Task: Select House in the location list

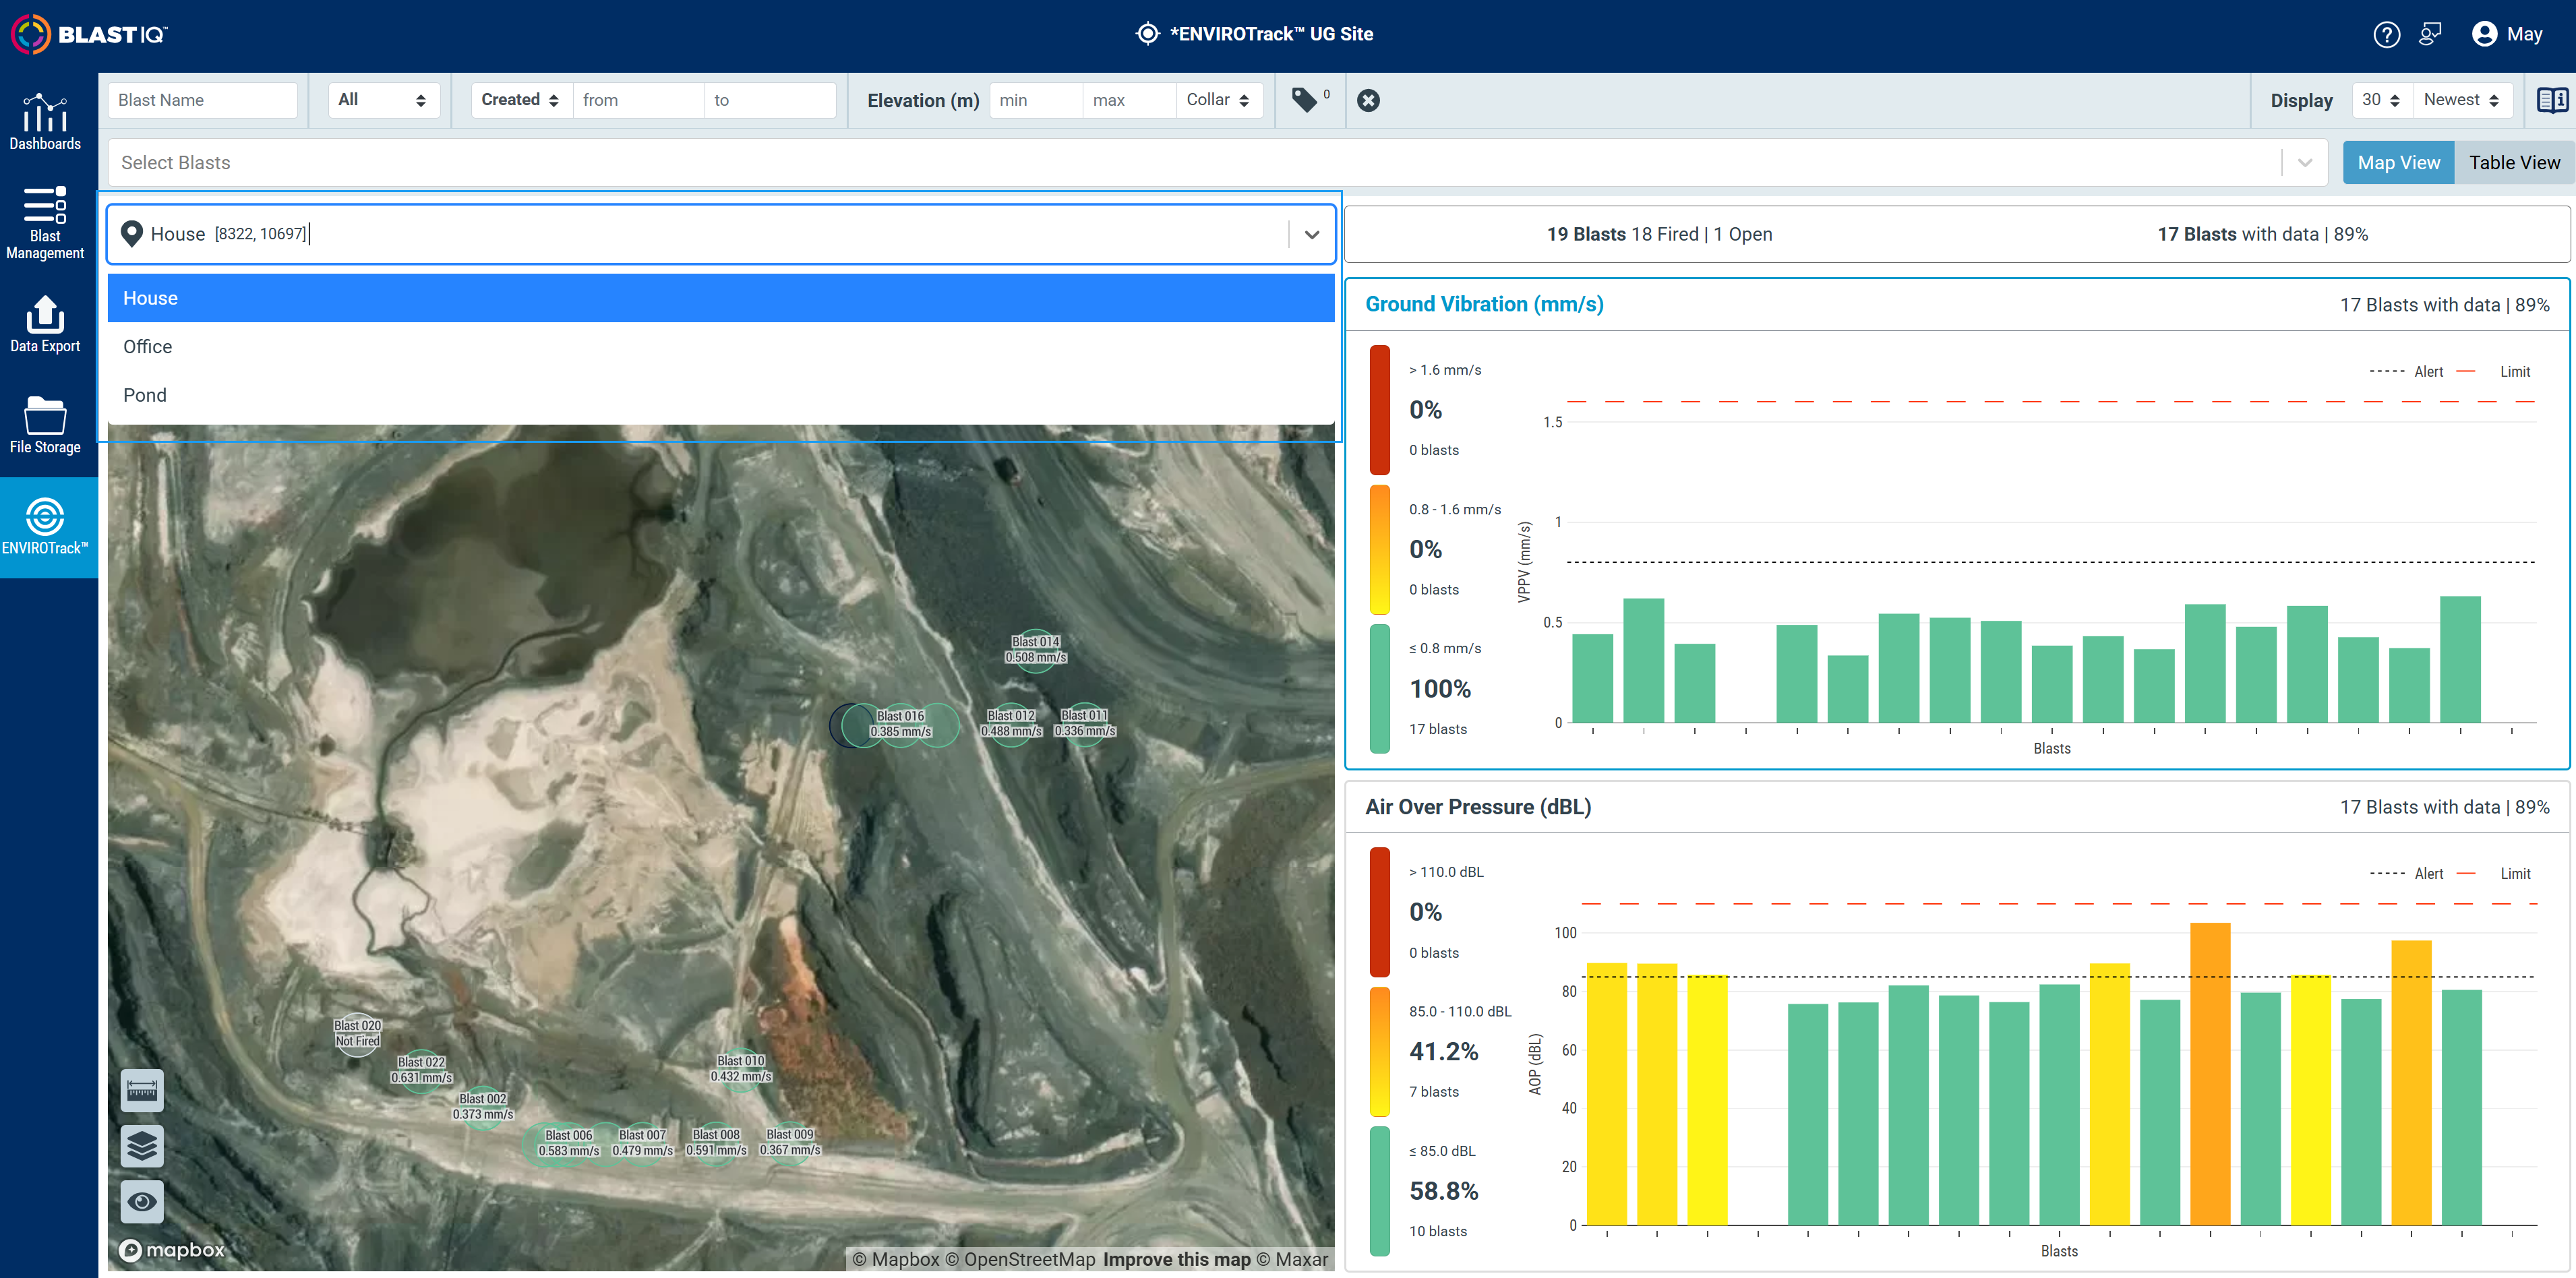Action: [721, 298]
